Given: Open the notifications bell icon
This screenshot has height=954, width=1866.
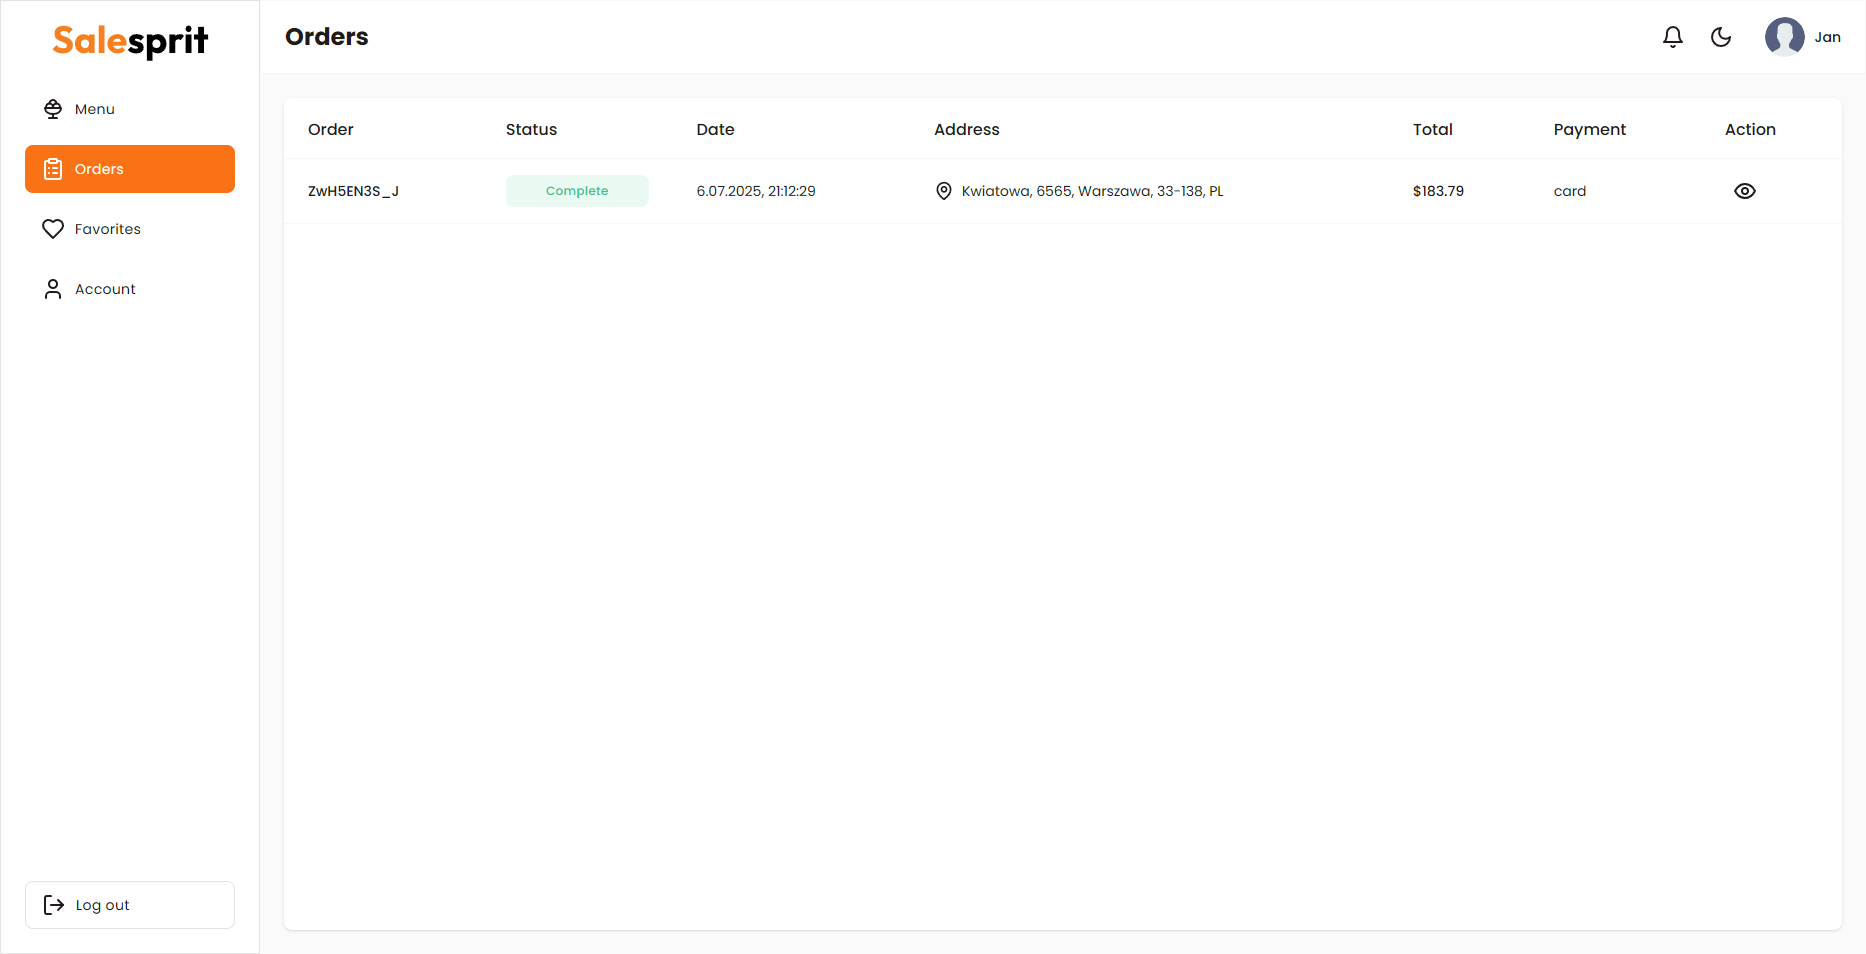Looking at the screenshot, I should (1673, 37).
